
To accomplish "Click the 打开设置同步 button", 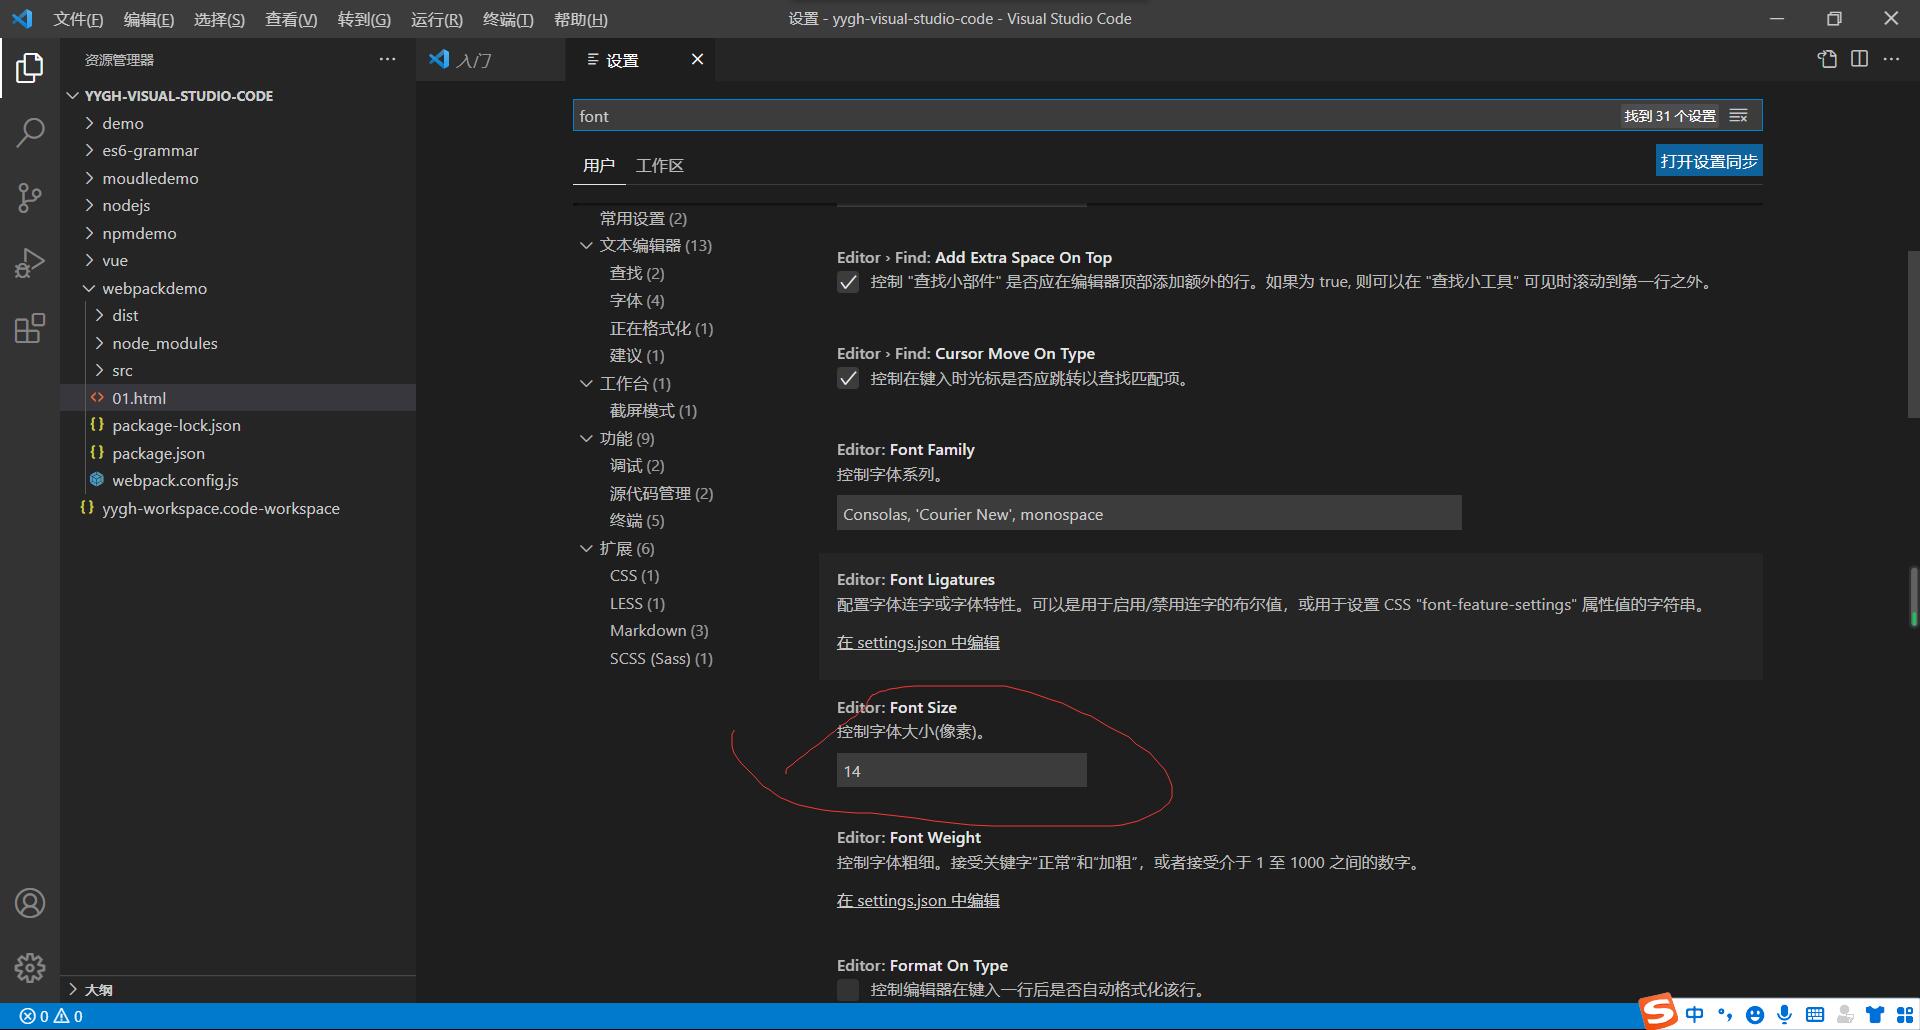I will [1709, 160].
